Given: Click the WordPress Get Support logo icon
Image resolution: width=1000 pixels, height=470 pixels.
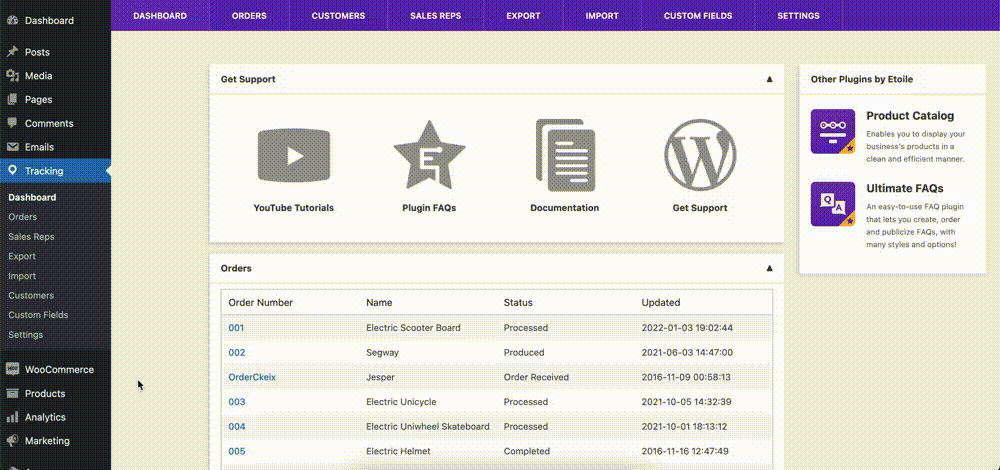Looking at the screenshot, I should click(700, 155).
